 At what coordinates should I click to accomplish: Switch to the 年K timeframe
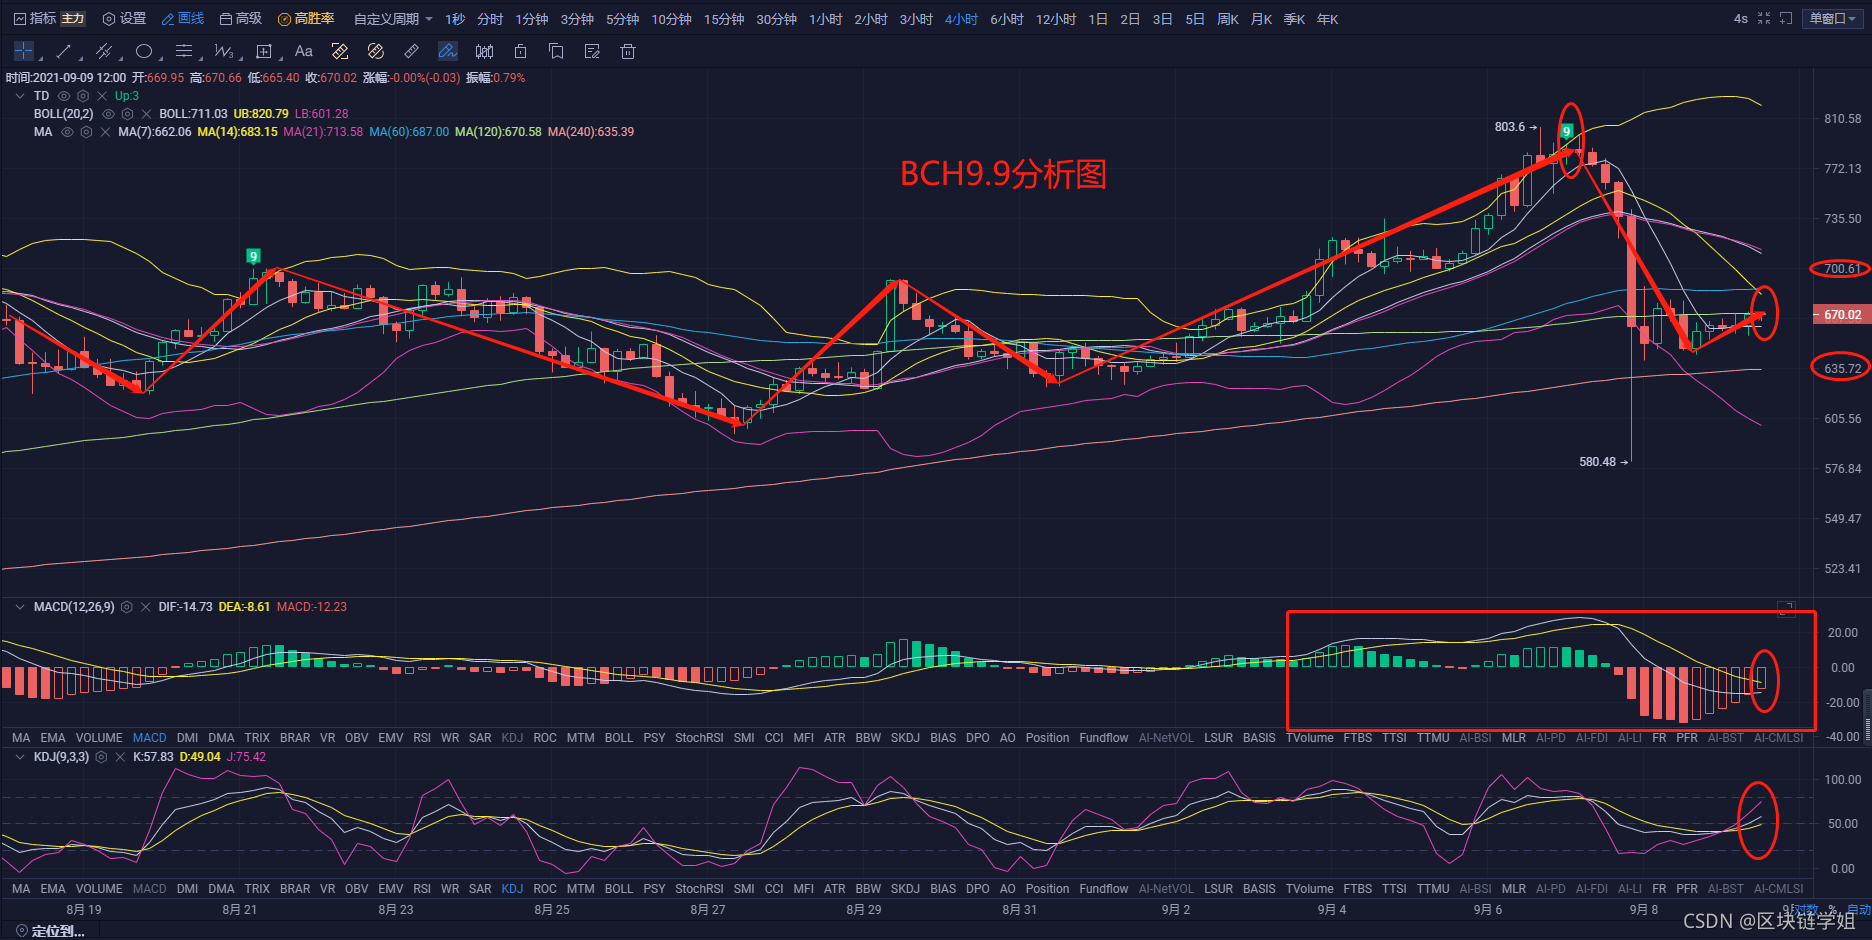(1327, 19)
